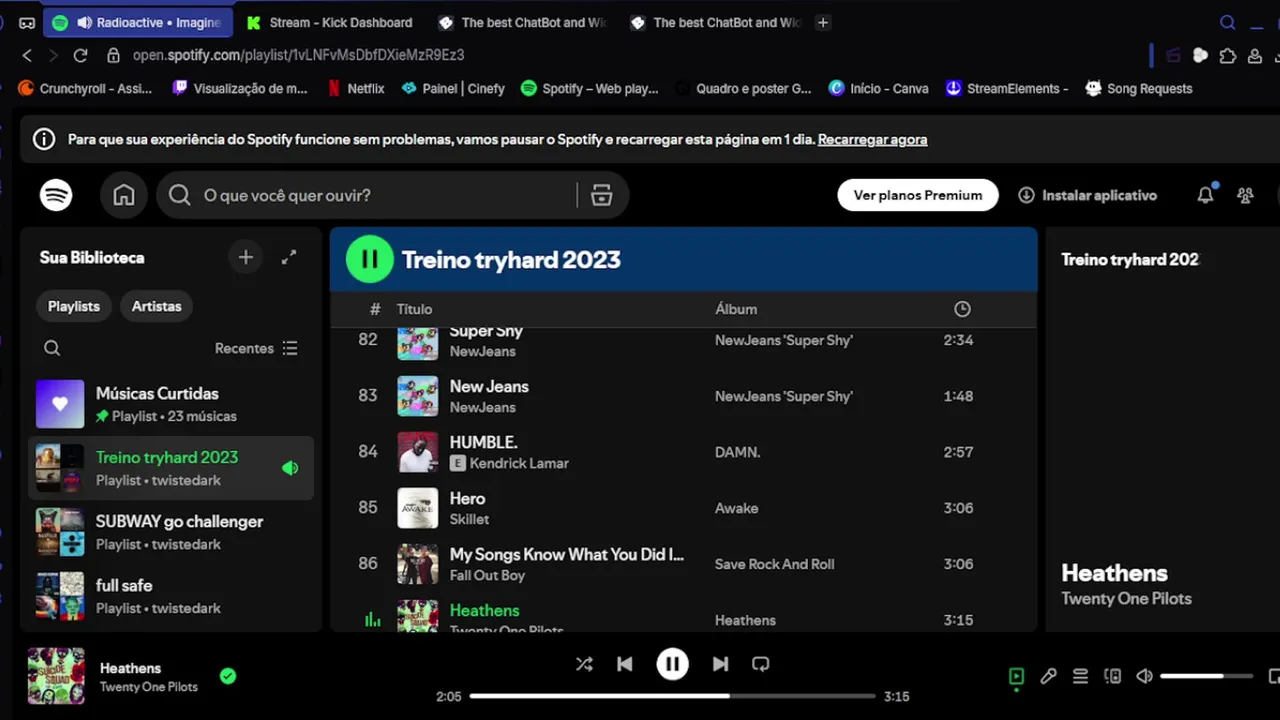1280x720 pixels.
Task: Select track HUMBLE. by Kendrick Lamar
Action: pos(684,452)
